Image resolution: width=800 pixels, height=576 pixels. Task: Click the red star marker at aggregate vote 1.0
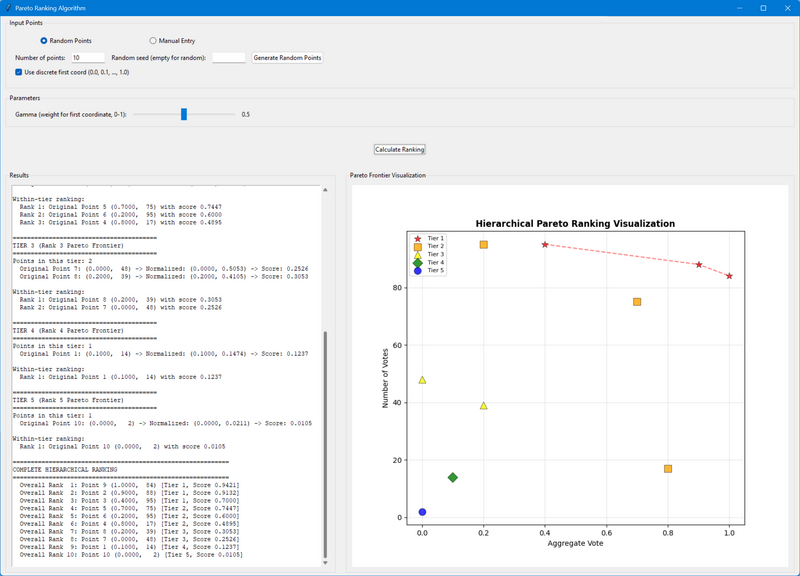pos(730,276)
